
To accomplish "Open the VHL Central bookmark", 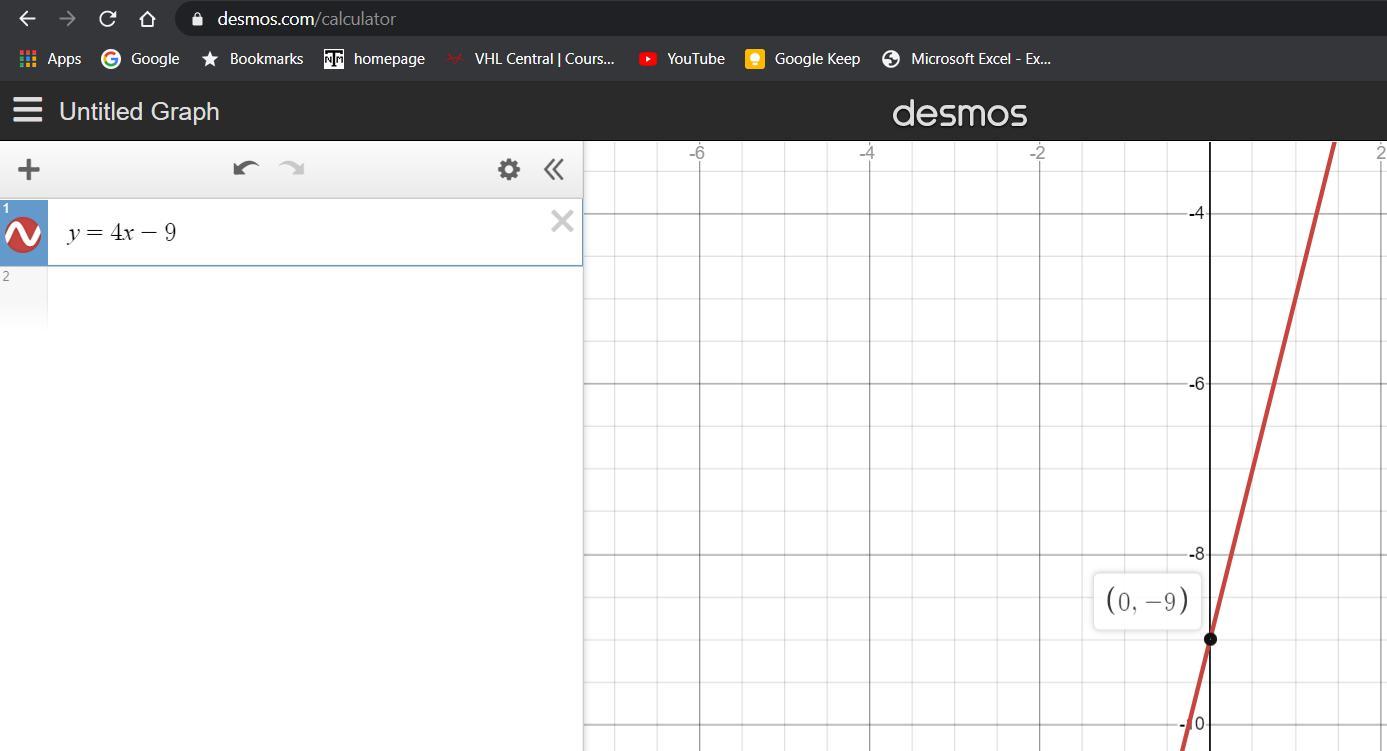I will tap(530, 59).
